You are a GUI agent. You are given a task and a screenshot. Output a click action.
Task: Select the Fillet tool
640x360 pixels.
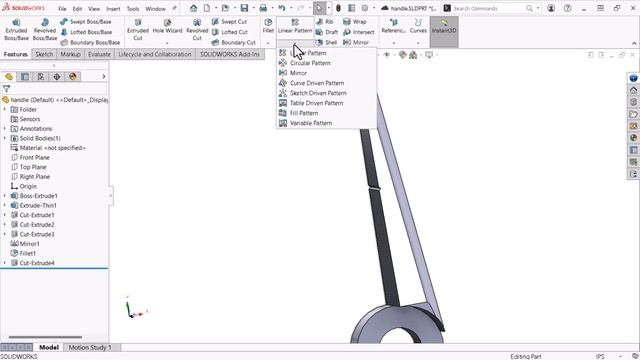(x=268, y=26)
